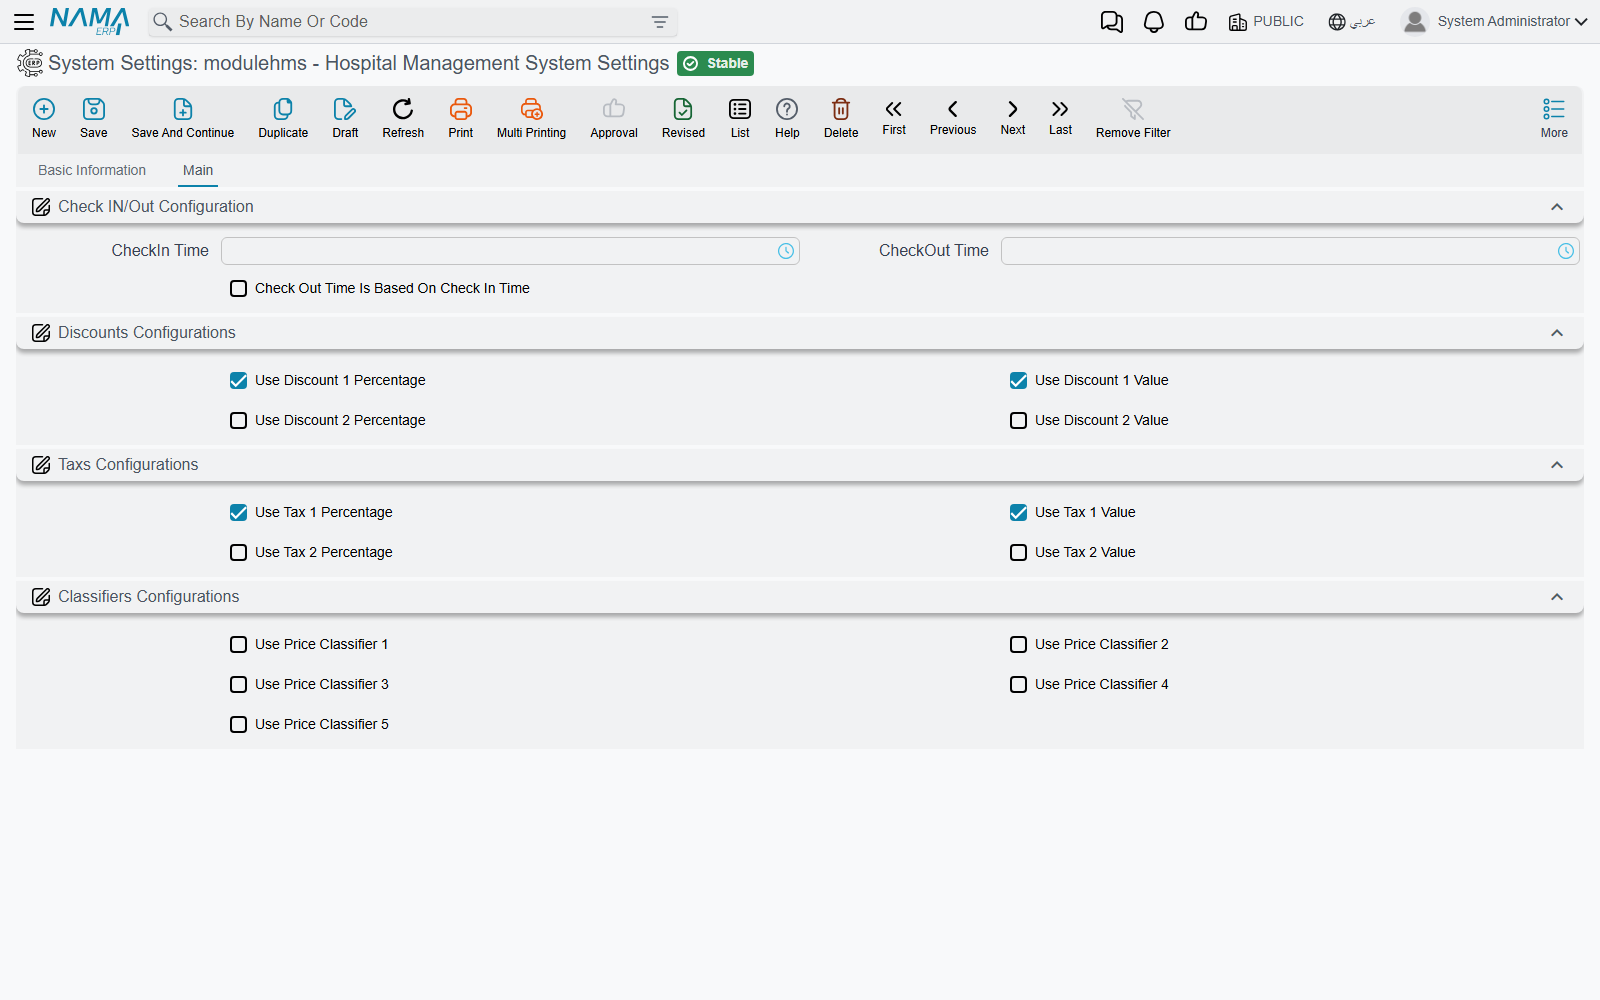Check Use Price Classifier 4
The height and width of the screenshot is (1000, 1600).
[1018, 684]
